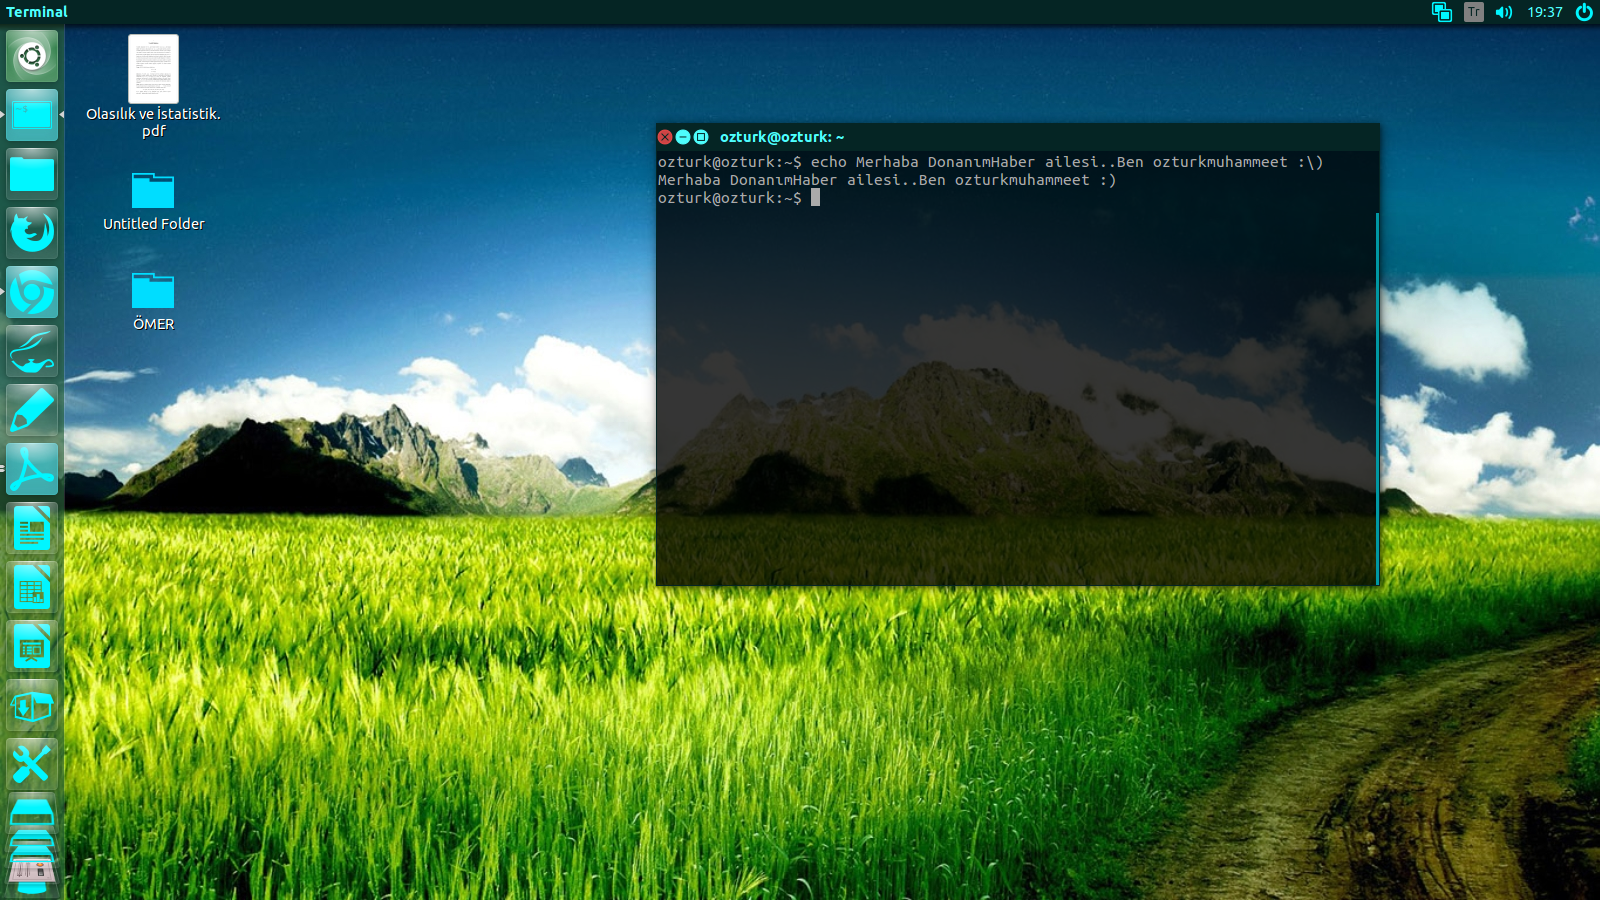The height and width of the screenshot is (900, 1600).
Task: Click the terminal title ozturk@ozturk: ~
Action: pyautogui.click(x=782, y=137)
